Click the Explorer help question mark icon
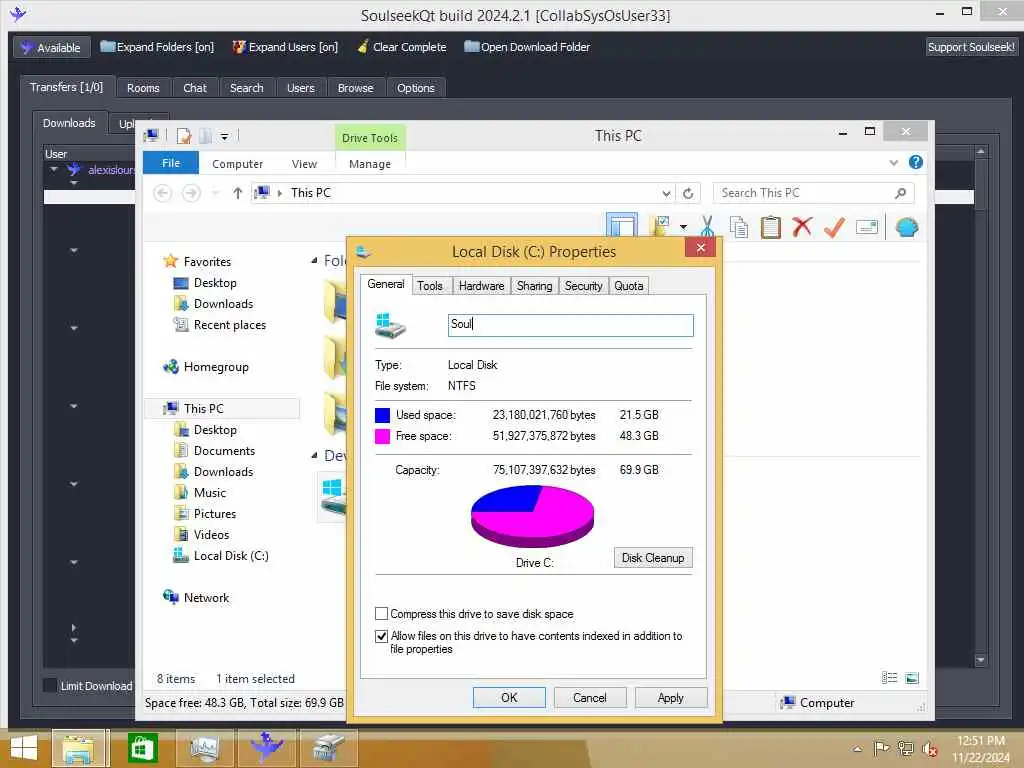This screenshot has width=1024, height=768. (x=916, y=162)
